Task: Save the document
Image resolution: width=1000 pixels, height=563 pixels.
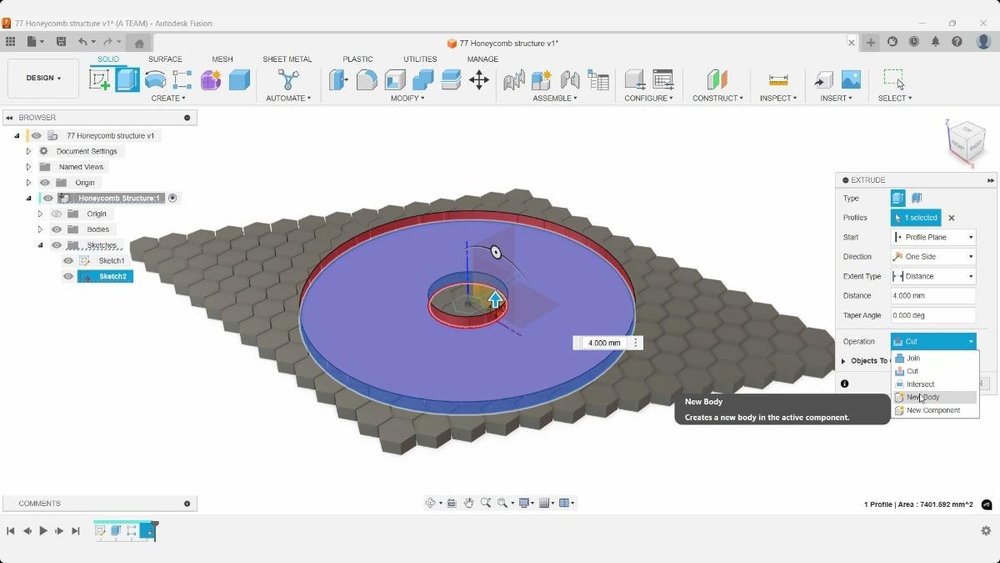Action: point(61,41)
